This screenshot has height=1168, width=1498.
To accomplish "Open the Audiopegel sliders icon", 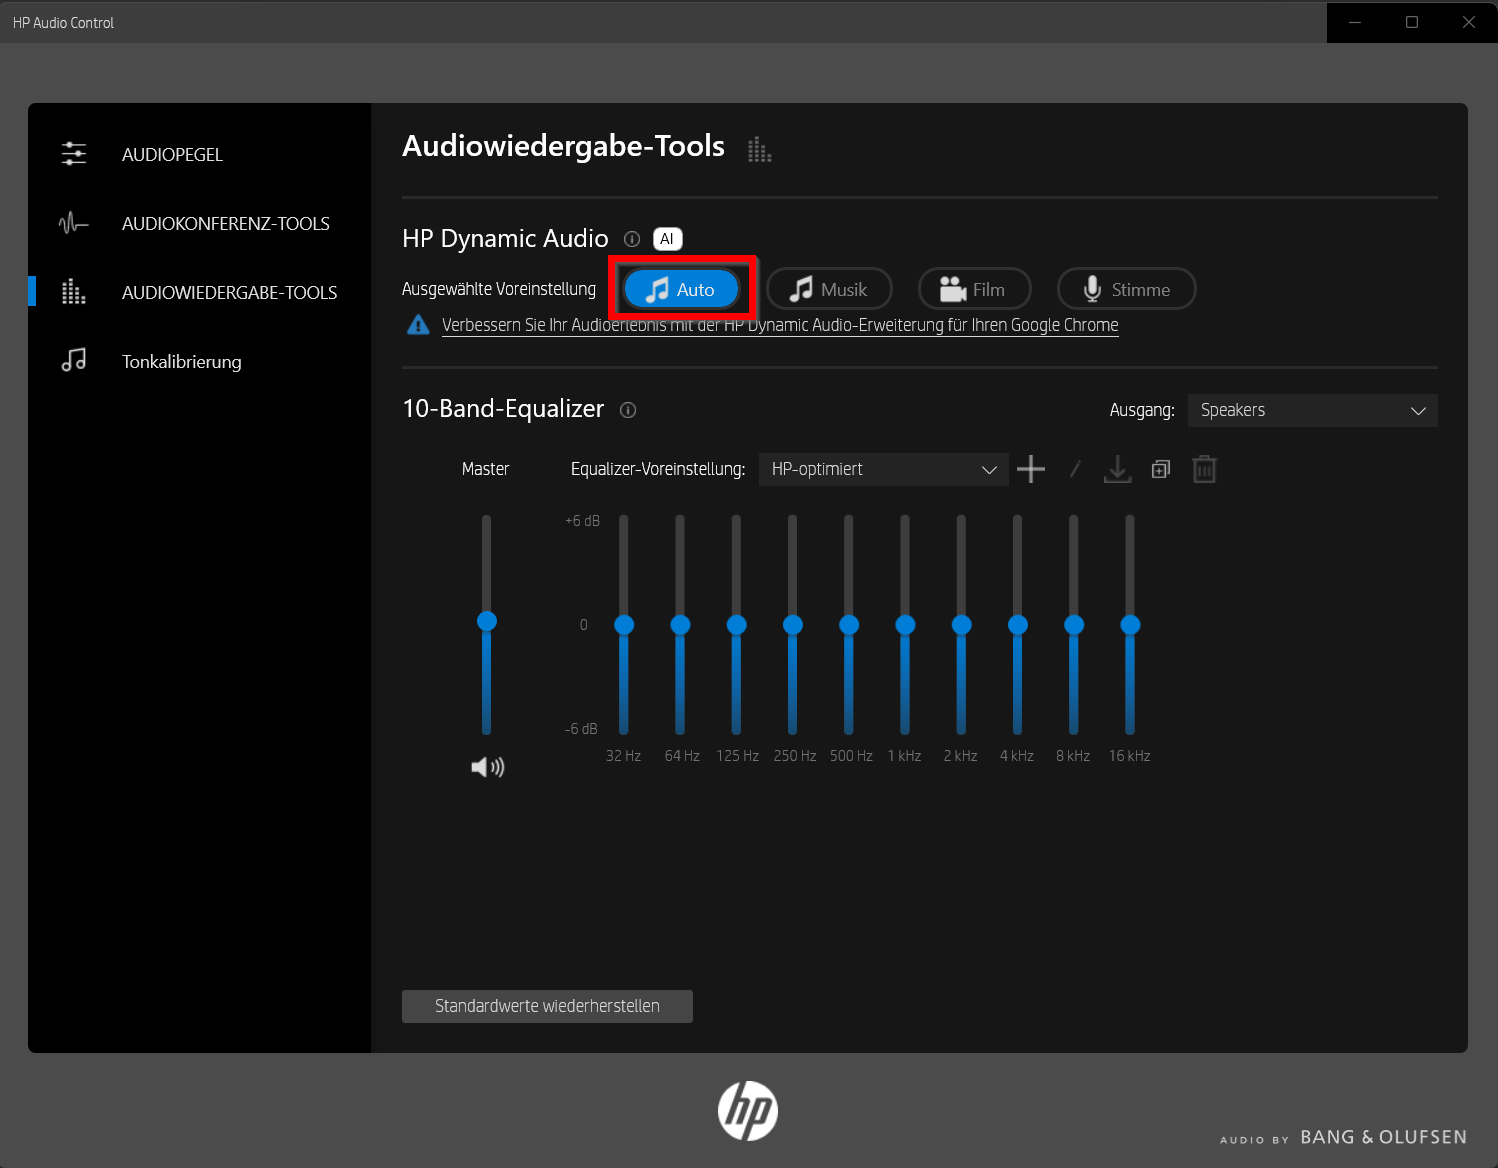I will (74, 154).
